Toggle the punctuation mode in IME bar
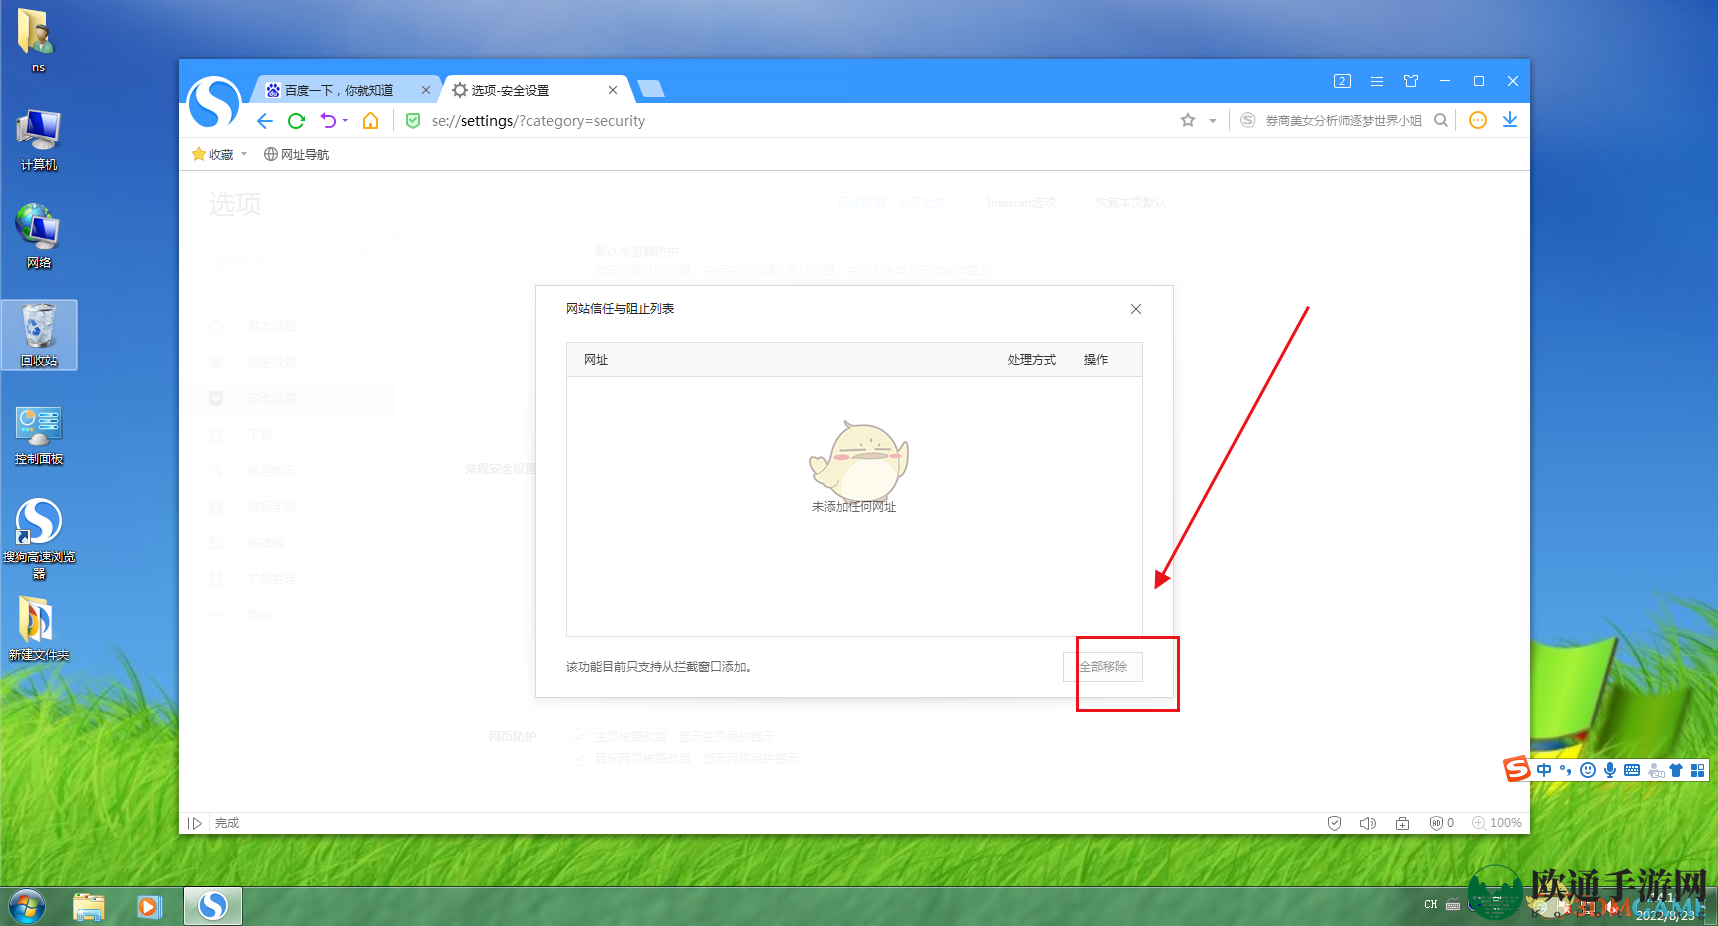Viewport: 1718px width, 926px height. (x=1566, y=770)
